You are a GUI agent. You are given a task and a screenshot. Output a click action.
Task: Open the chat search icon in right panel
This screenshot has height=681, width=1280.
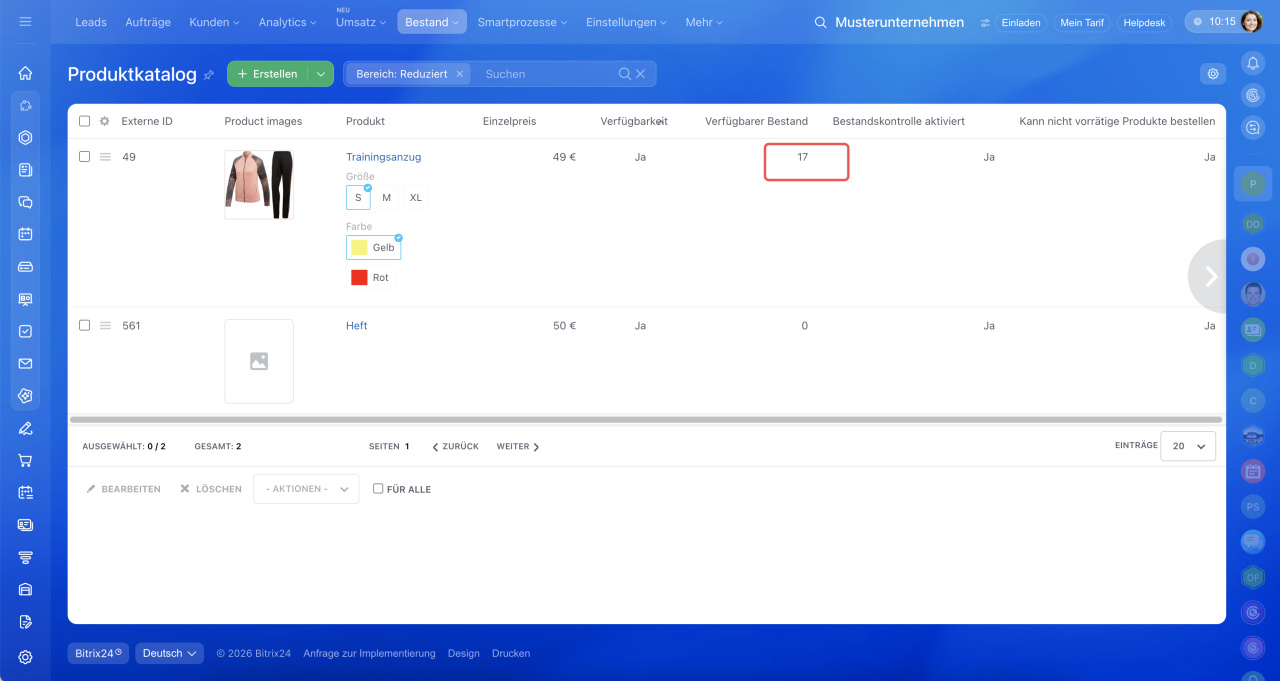[1253, 127]
